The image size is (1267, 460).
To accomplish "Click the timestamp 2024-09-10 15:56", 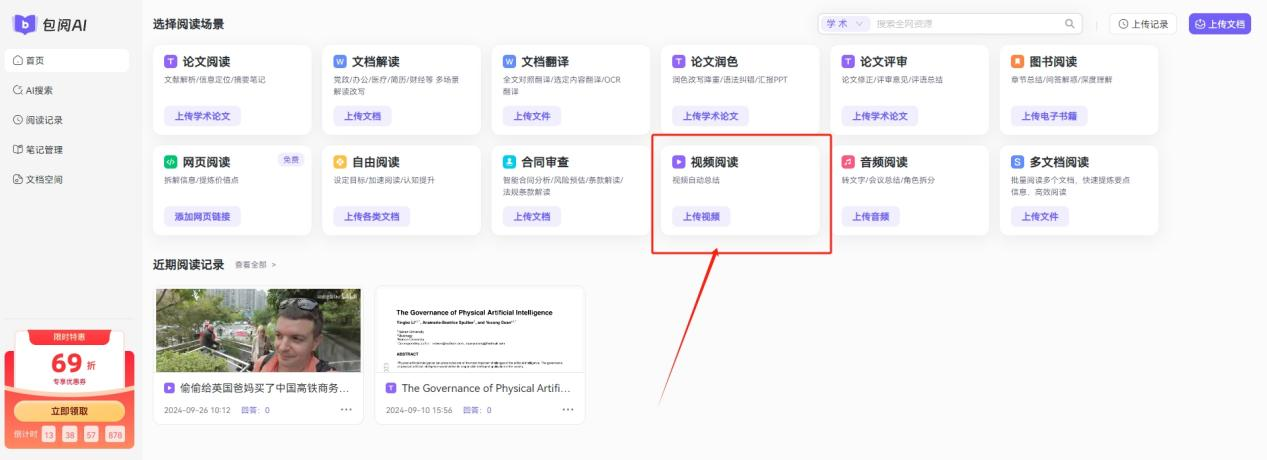I will pos(419,410).
